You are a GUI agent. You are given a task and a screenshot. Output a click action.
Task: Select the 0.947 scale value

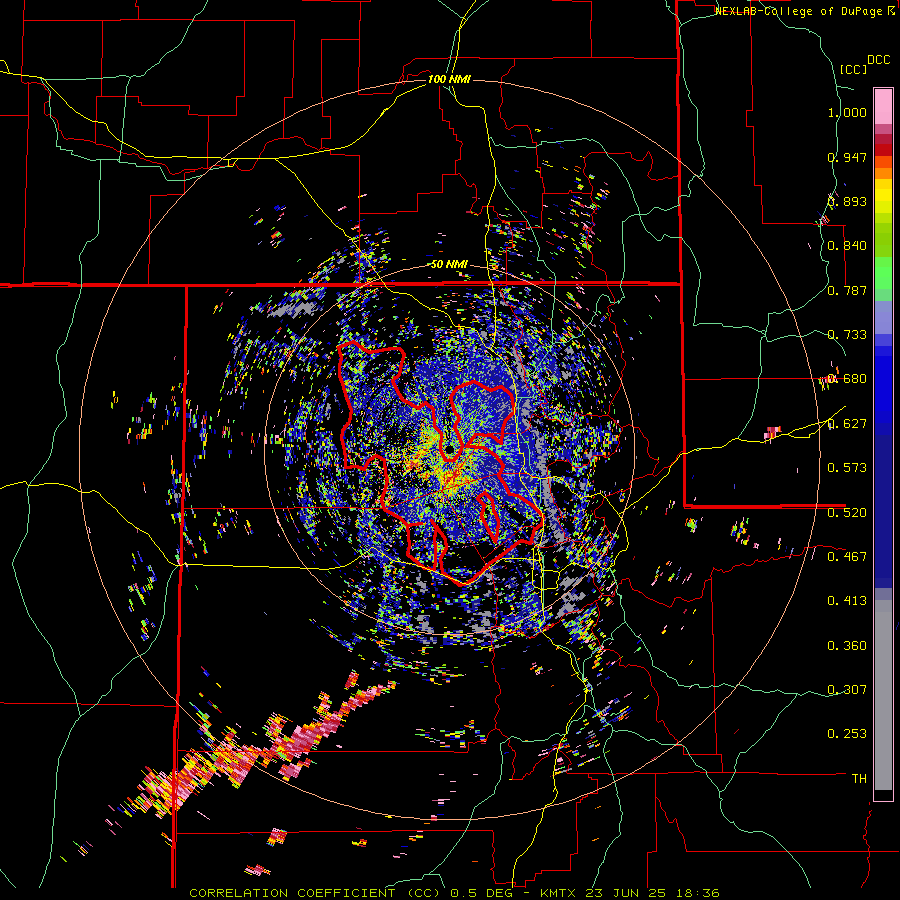click(847, 157)
